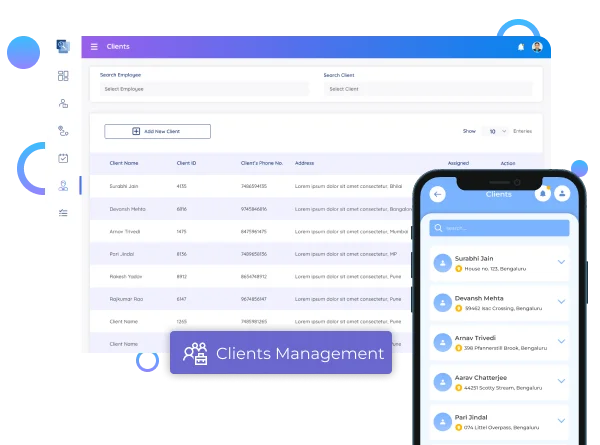Screen dimensions: 600x445
Task: Click the phone's Search input field
Action: click(499, 228)
